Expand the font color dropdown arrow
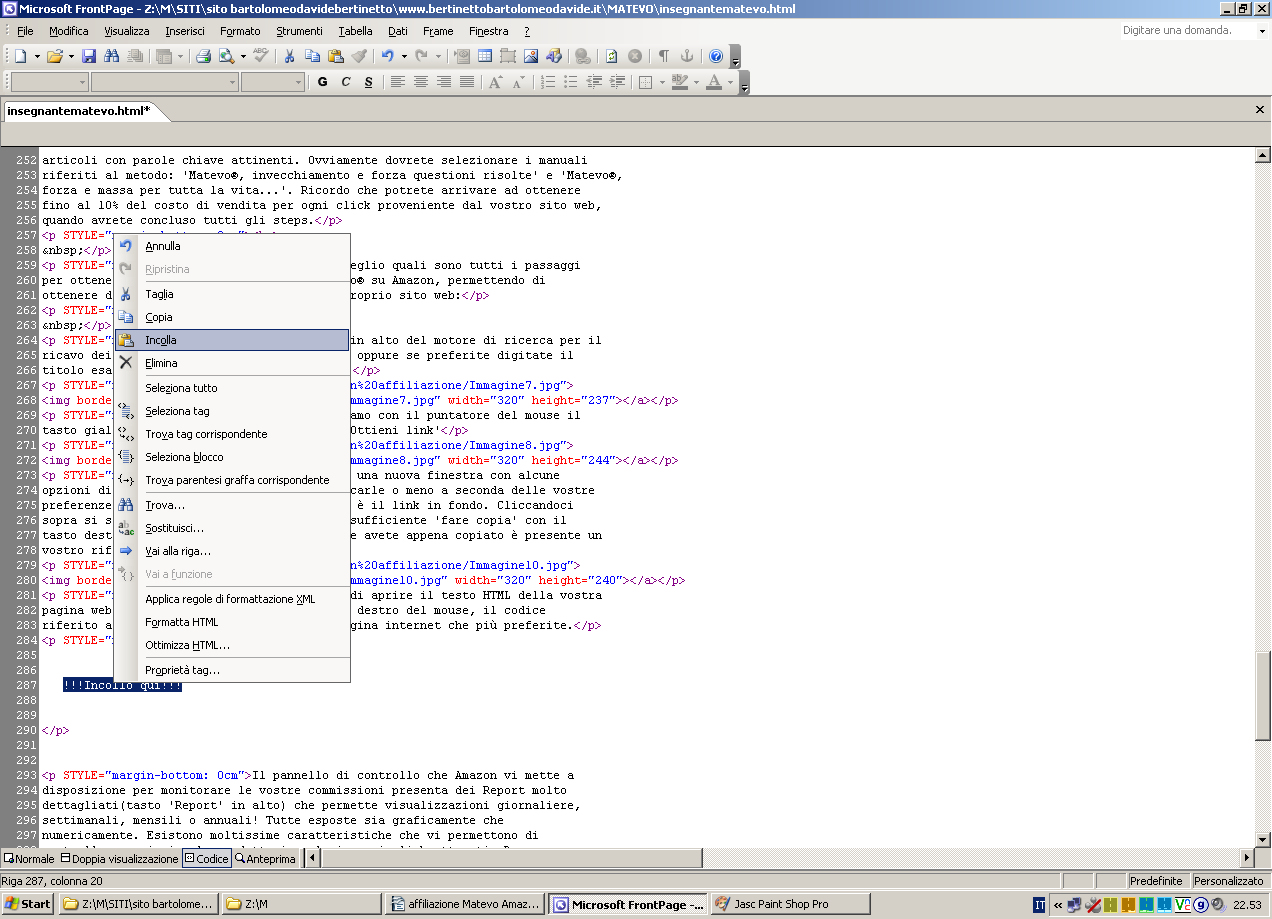 pyautogui.click(x=731, y=82)
